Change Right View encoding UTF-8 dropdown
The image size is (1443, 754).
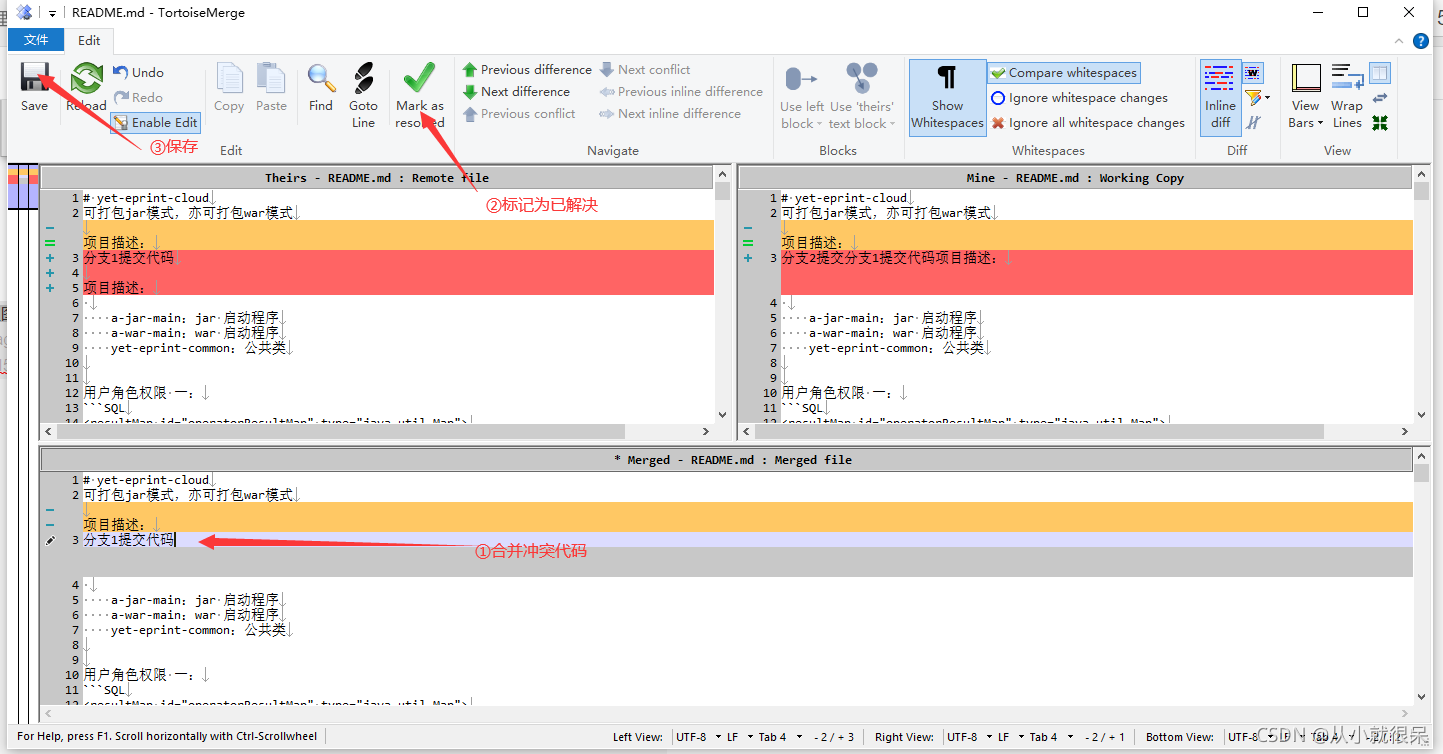click(968, 737)
